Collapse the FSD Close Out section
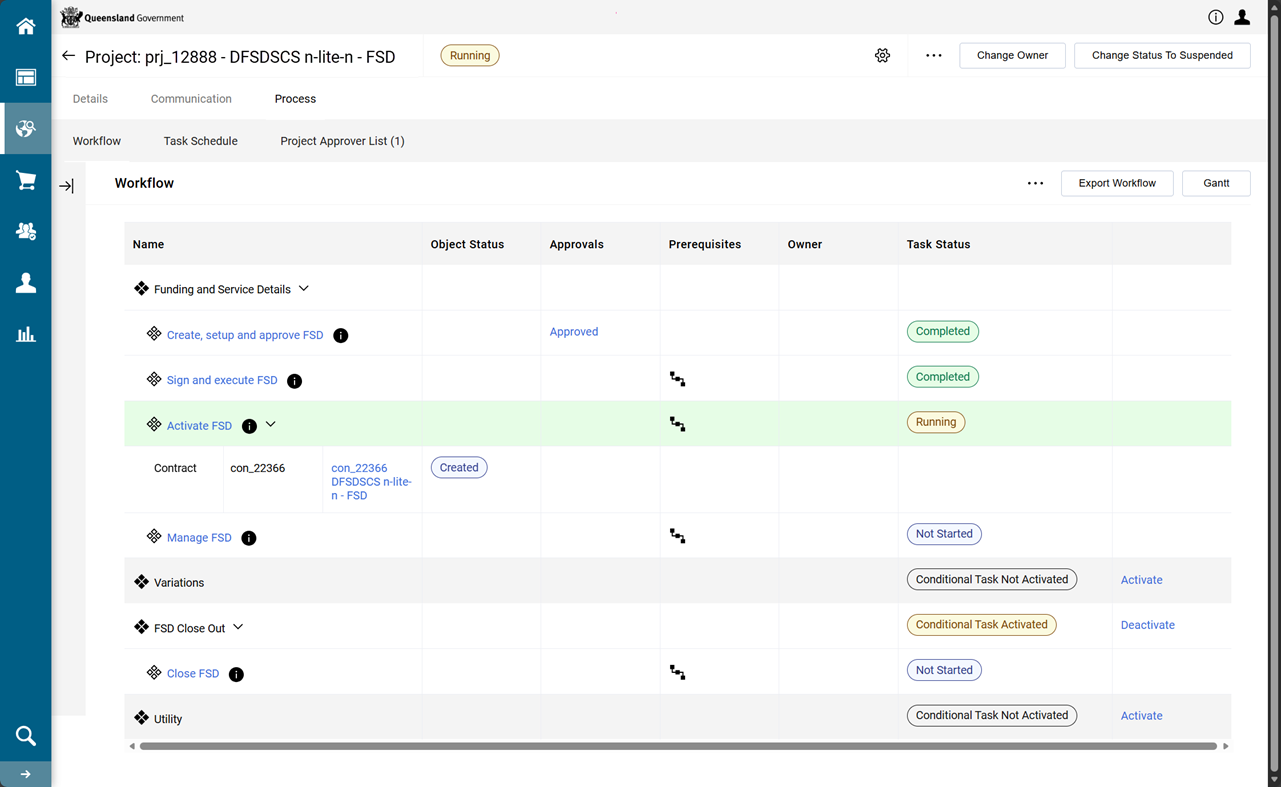This screenshot has height=787, width=1281. [x=238, y=628]
